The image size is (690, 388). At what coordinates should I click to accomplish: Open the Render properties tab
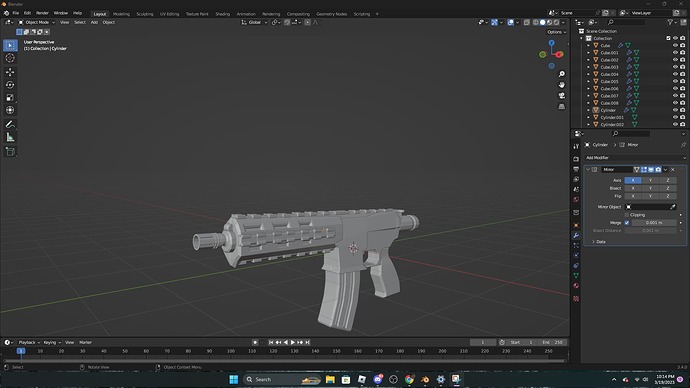(x=576, y=159)
